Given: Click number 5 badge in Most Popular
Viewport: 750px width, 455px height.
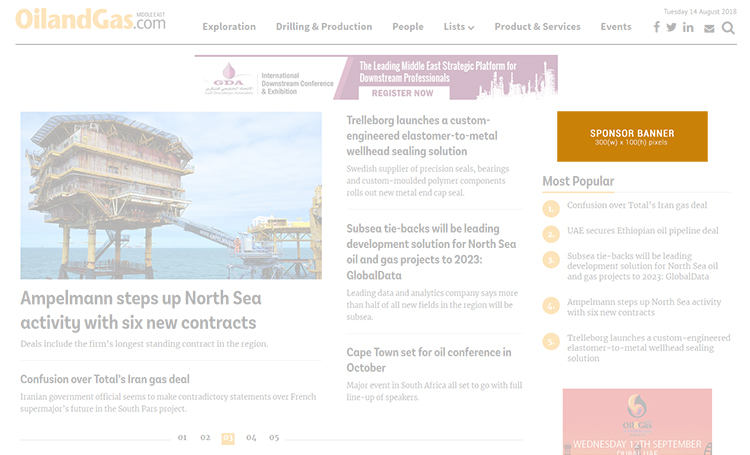Looking at the screenshot, I should (551, 342).
